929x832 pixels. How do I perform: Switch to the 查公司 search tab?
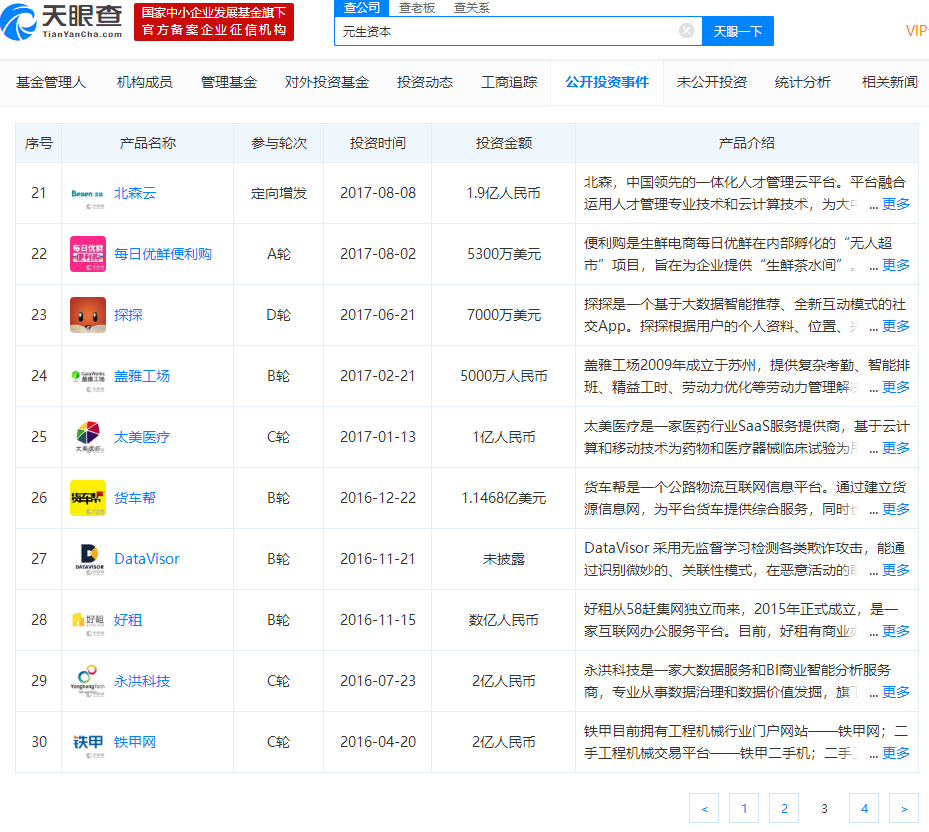(361, 8)
